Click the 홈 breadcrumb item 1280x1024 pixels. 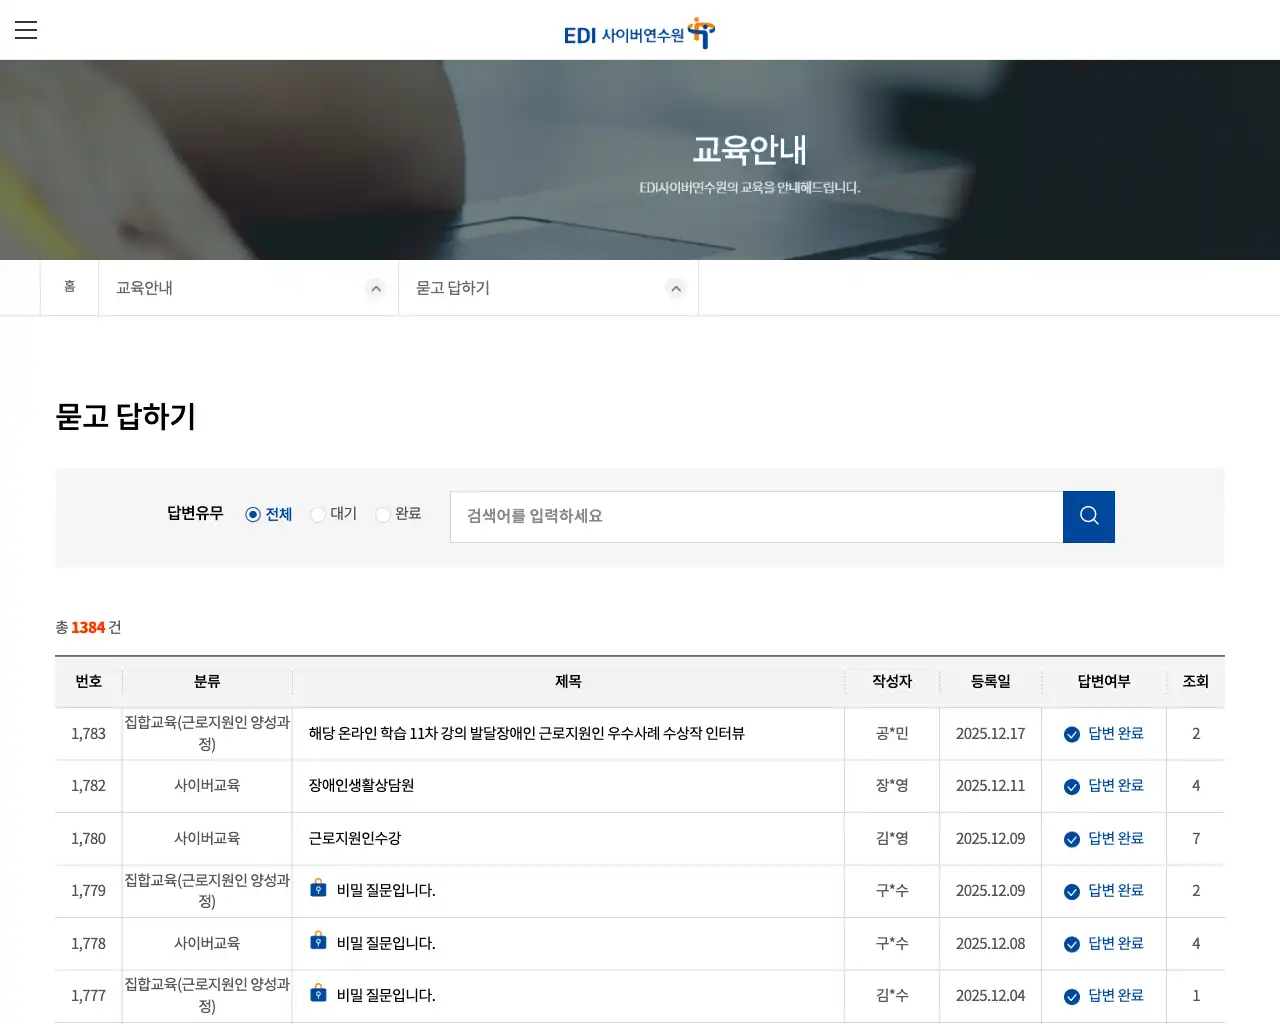tap(69, 287)
